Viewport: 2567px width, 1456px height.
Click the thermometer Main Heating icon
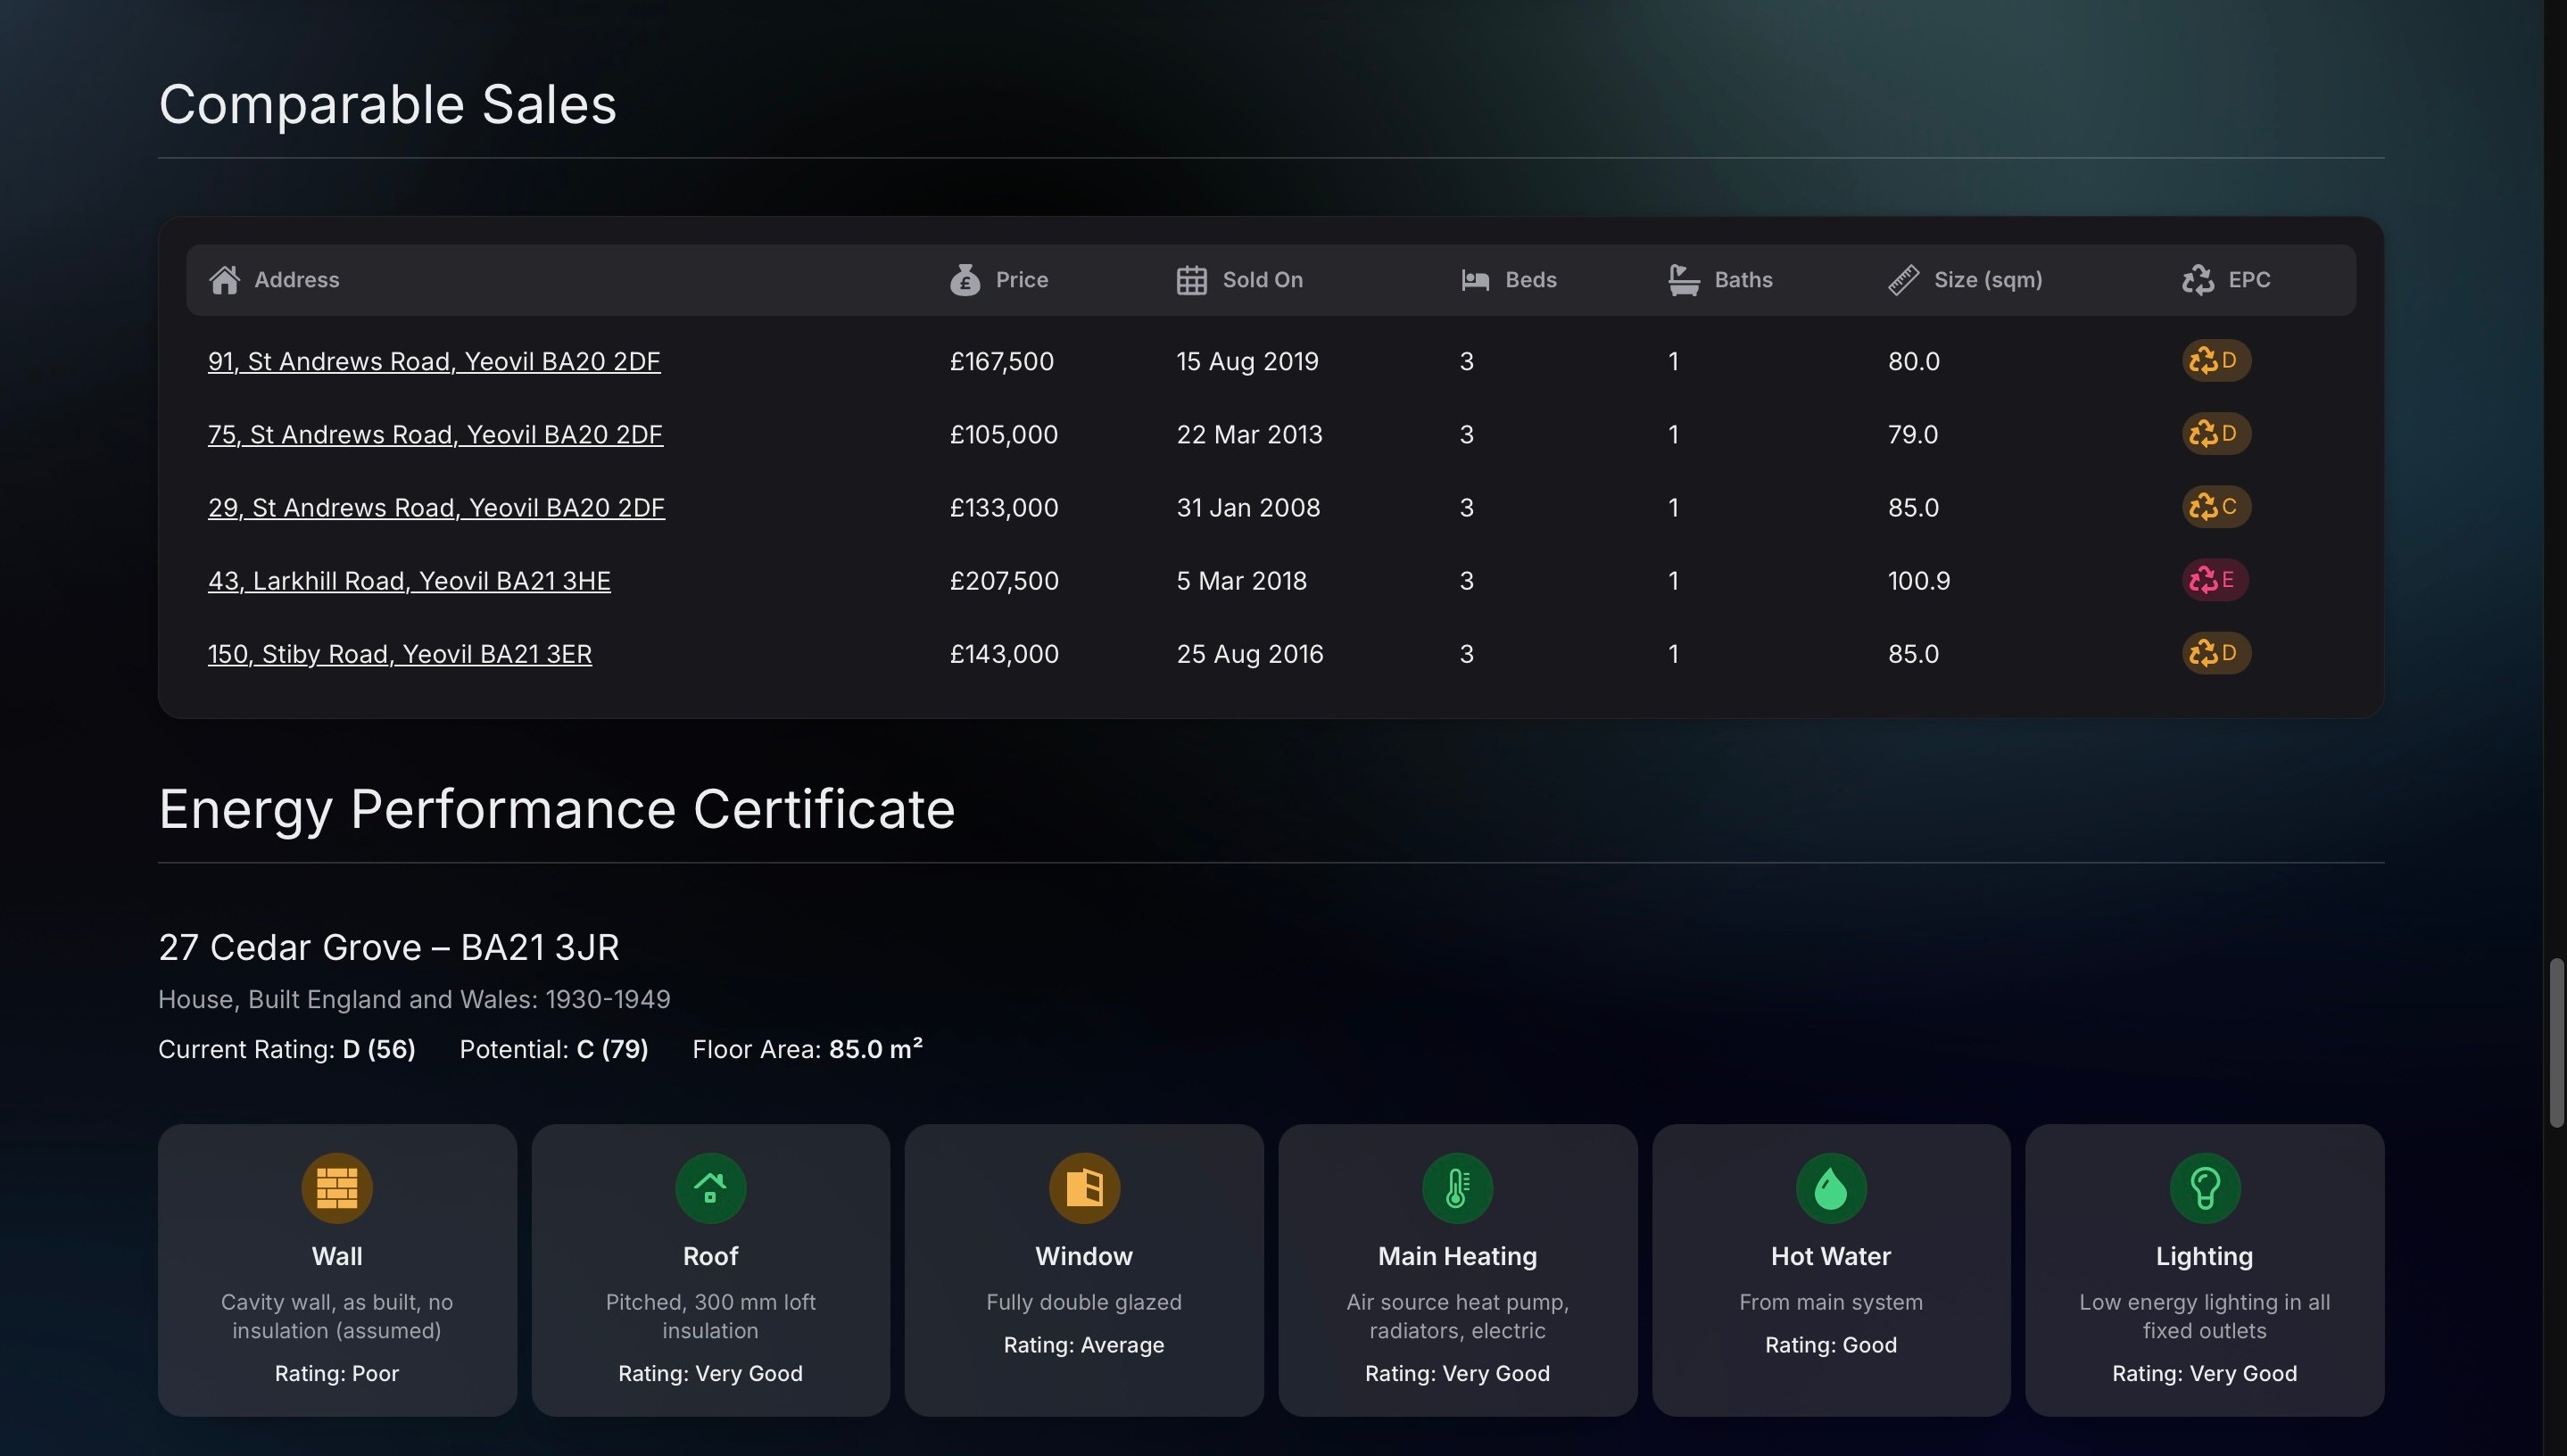click(x=1457, y=1188)
